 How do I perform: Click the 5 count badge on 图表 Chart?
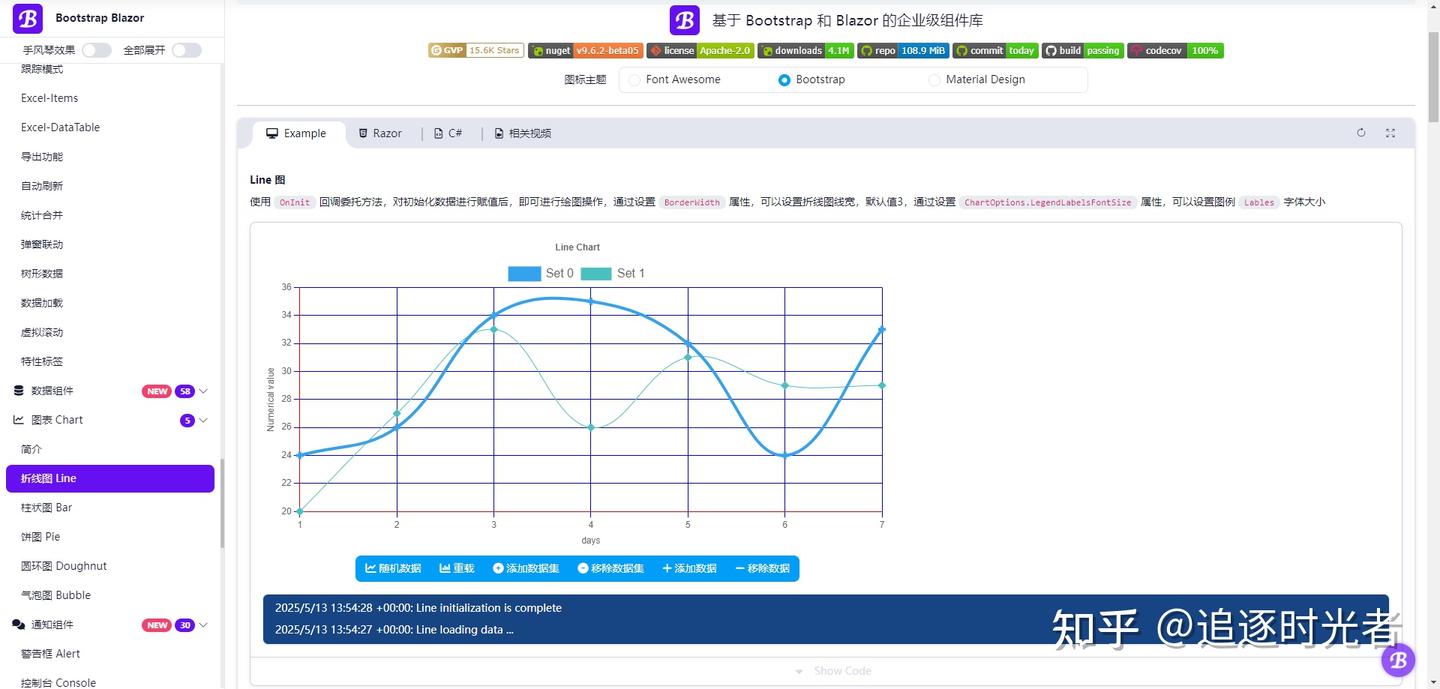[187, 420]
